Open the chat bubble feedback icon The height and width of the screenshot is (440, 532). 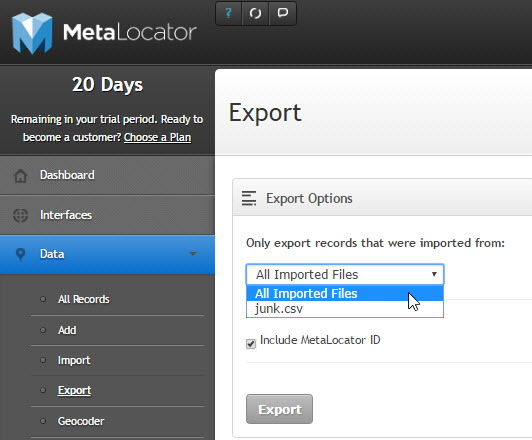pos(283,13)
